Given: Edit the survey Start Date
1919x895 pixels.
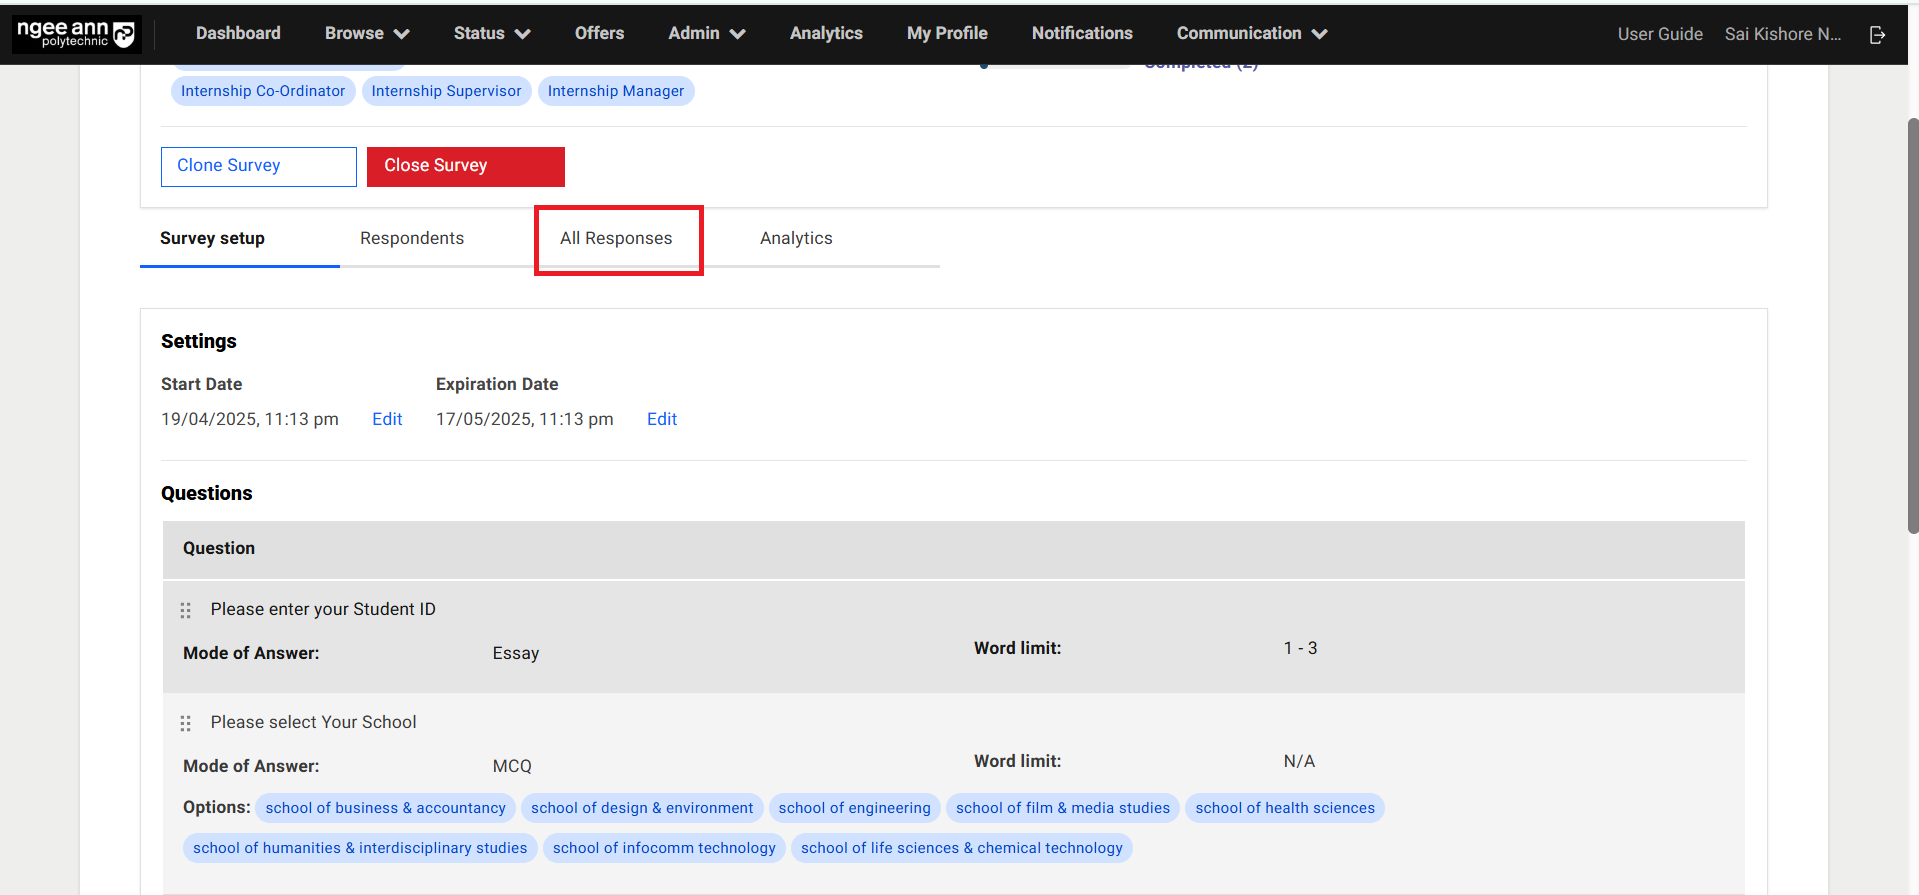Looking at the screenshot, I should [x=387, y=420].
